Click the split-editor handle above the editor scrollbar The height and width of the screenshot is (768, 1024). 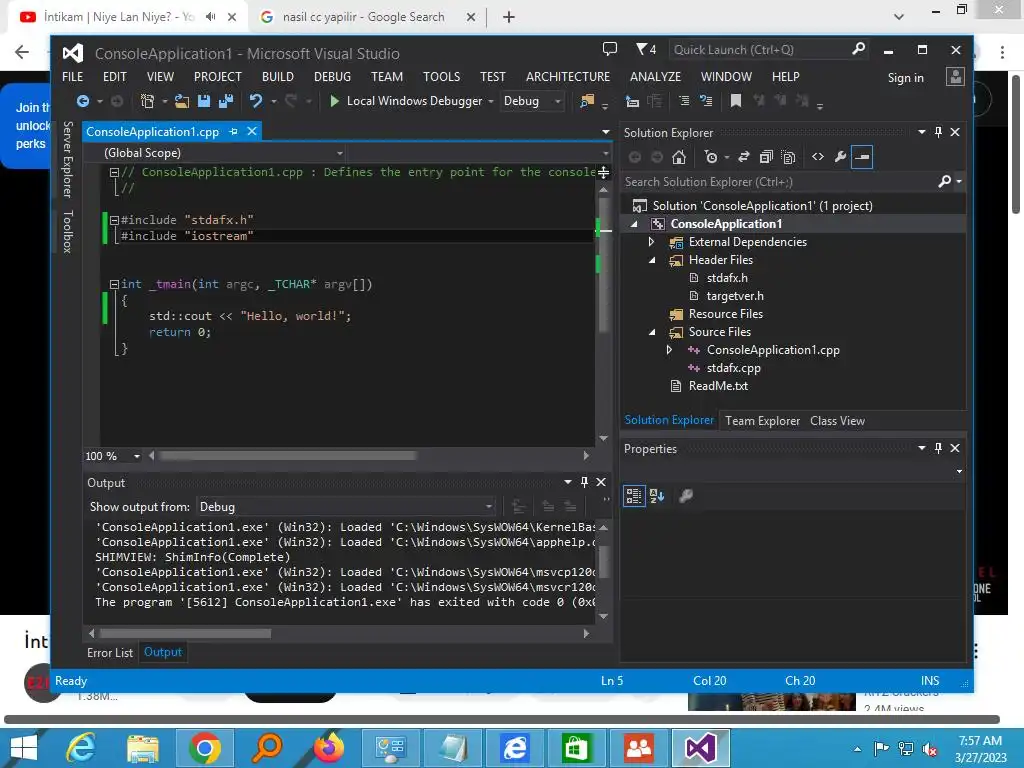(x=603, y=172)
